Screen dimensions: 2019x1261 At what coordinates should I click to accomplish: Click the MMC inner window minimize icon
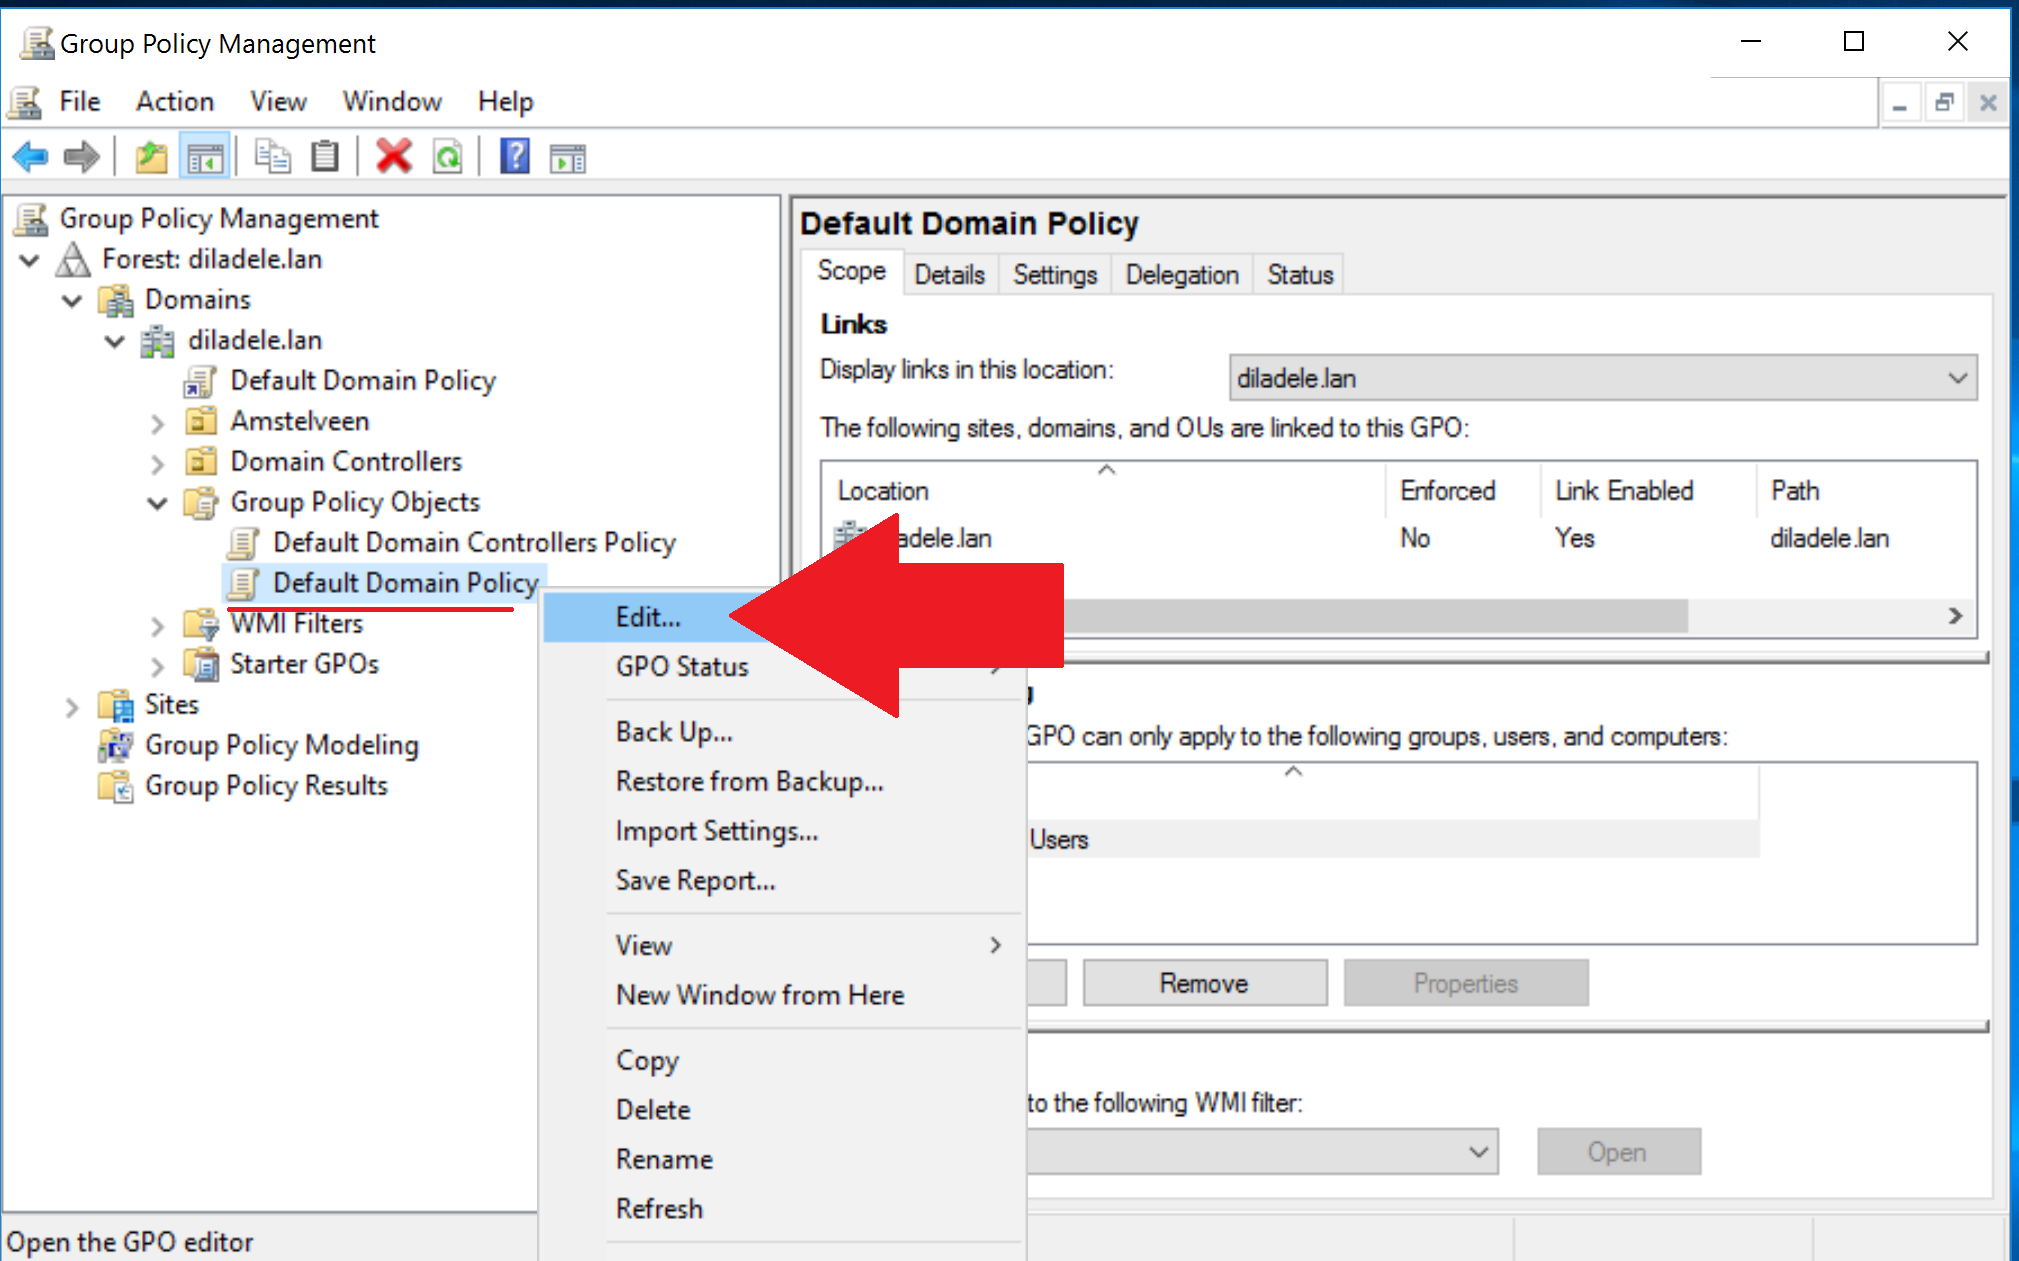tap(1900, 102)
